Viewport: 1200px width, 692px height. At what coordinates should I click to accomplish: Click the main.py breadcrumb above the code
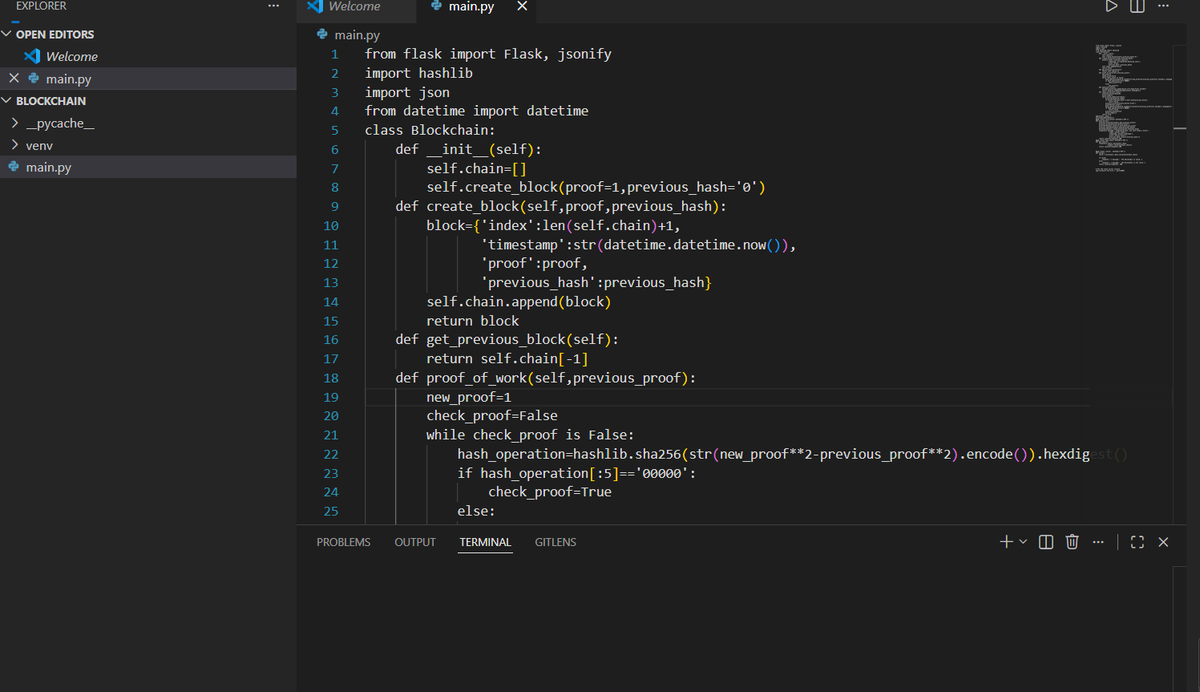pos(357,34)
